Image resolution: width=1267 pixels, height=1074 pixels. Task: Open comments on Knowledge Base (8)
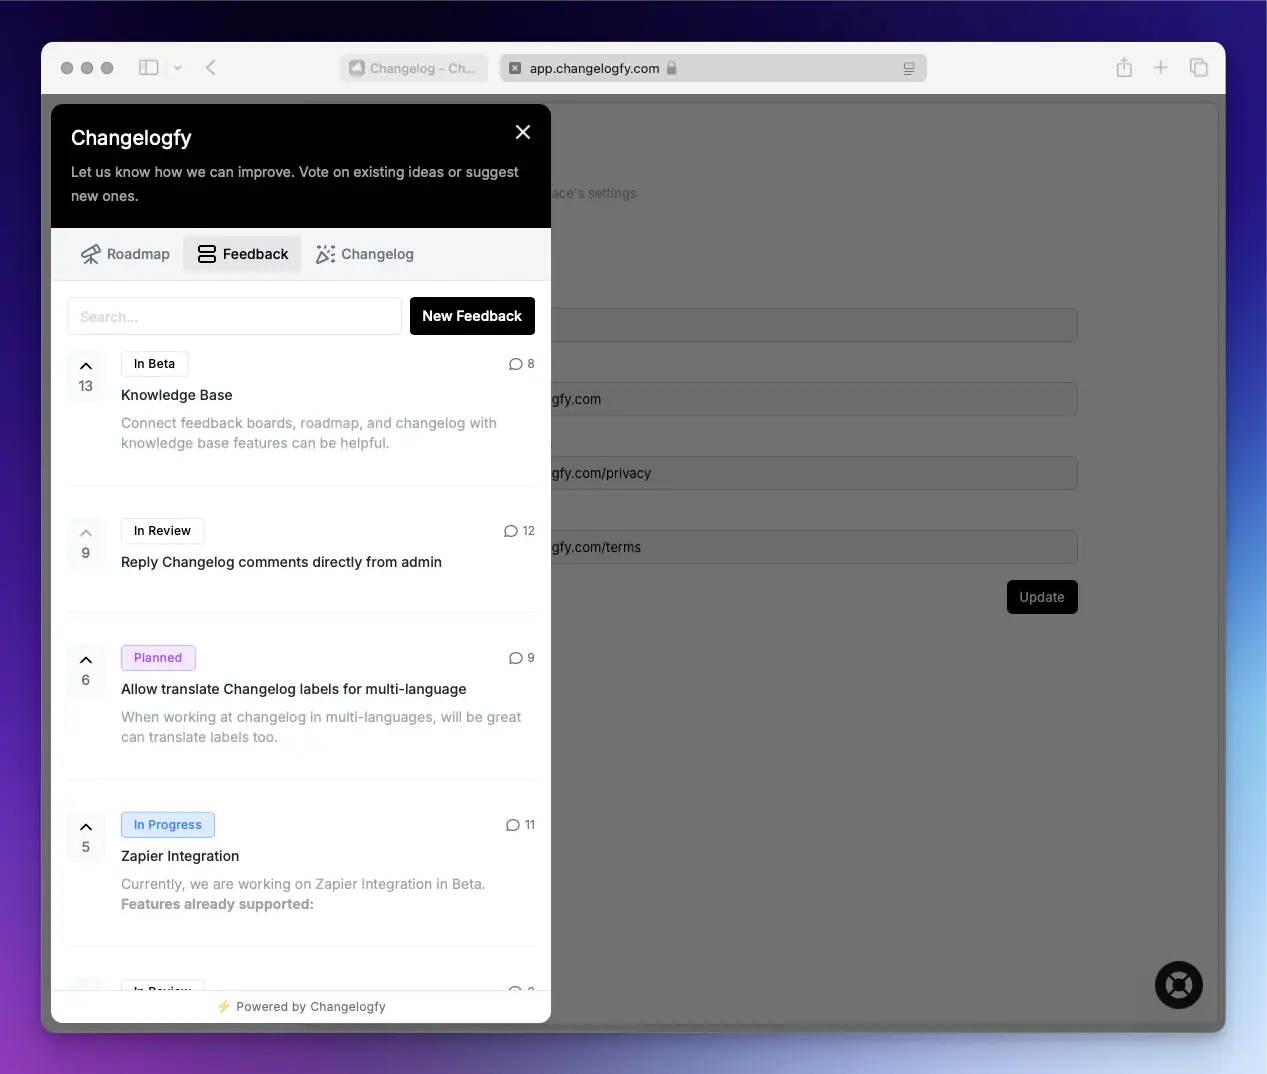point(521,364)
